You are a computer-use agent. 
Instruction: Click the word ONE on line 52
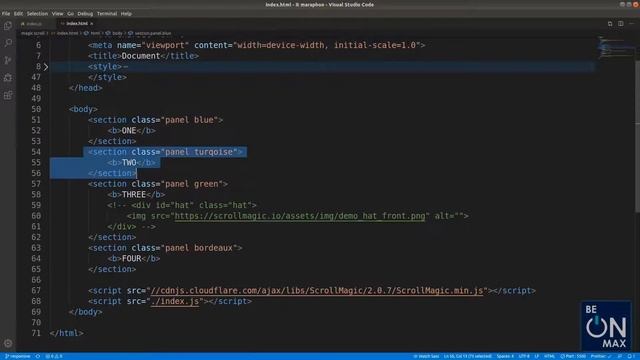[x=129, y=131]
